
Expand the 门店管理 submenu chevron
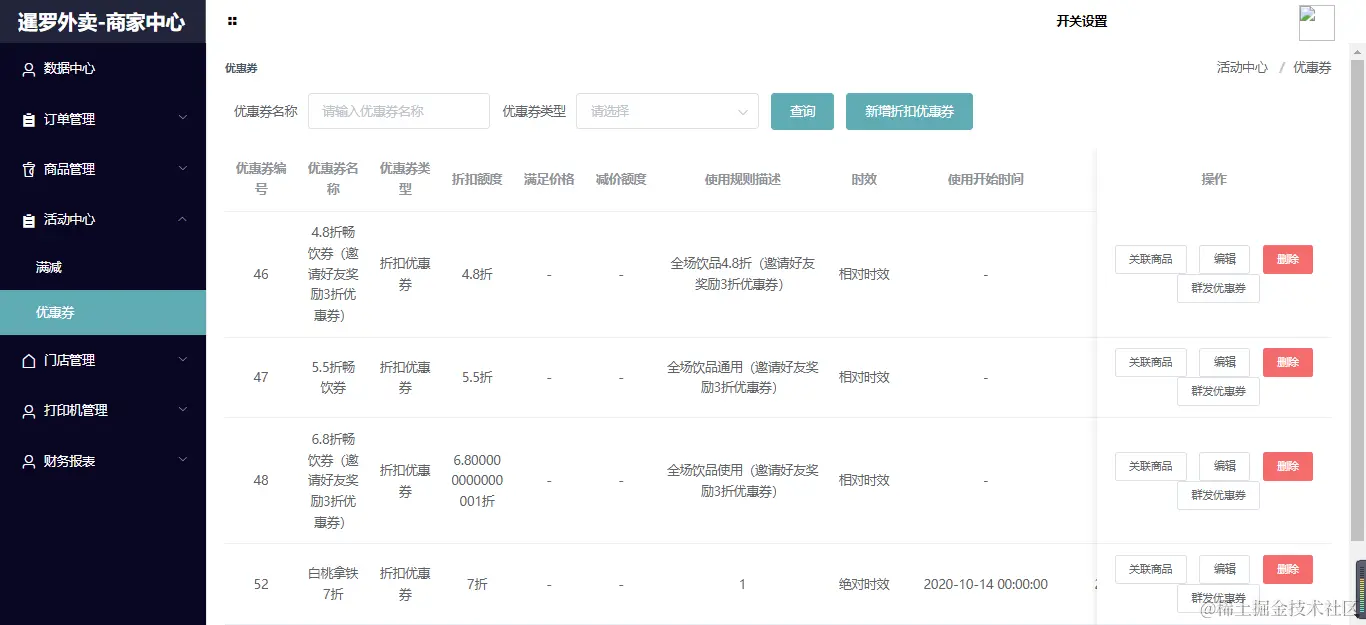point(182,360)
